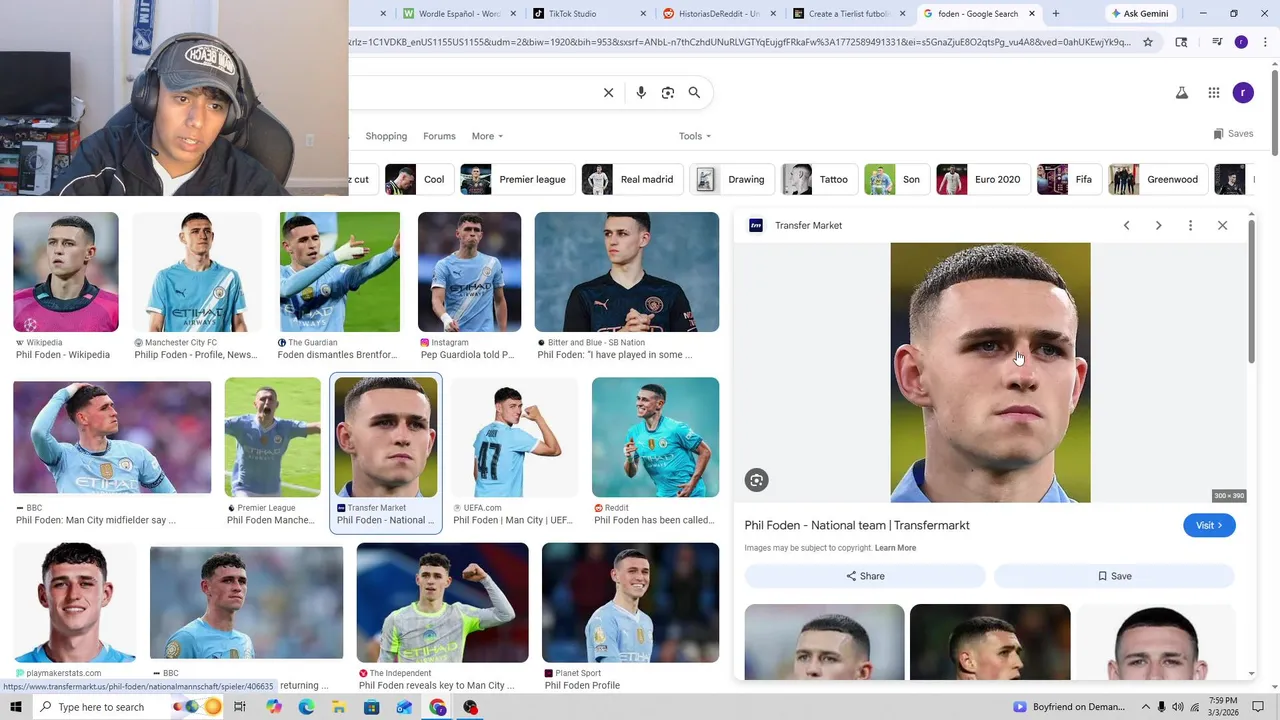Open File Explorer from the taskbar
Viewport: 1280px width, 720px height.
tap(339, 707)
